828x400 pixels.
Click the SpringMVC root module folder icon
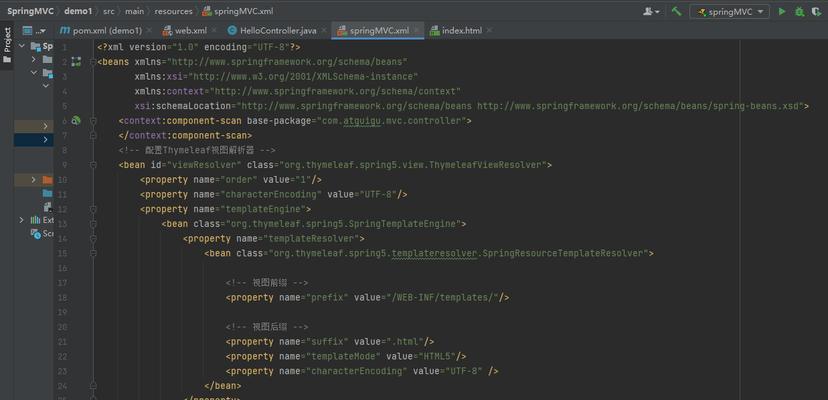click(36, 46)
